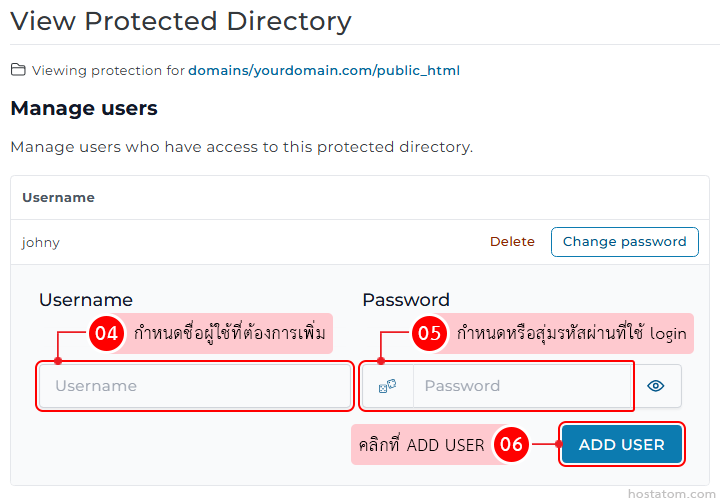
Task: Click the Password label above the field
Action: pos(406,300)
